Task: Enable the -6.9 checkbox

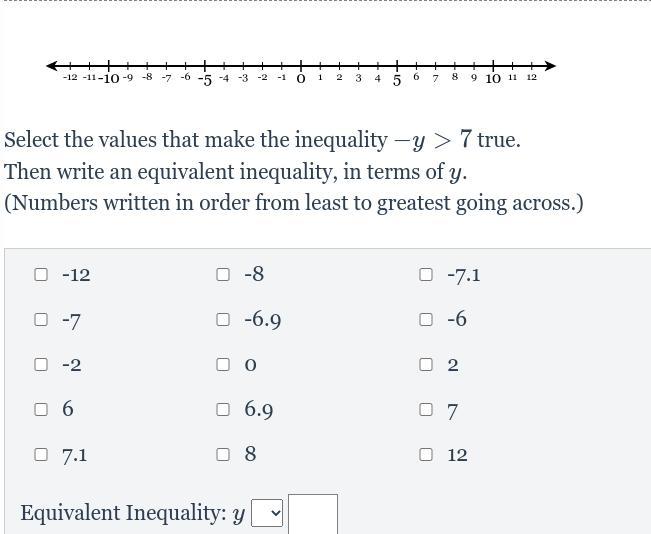Action: click(223, 320)
